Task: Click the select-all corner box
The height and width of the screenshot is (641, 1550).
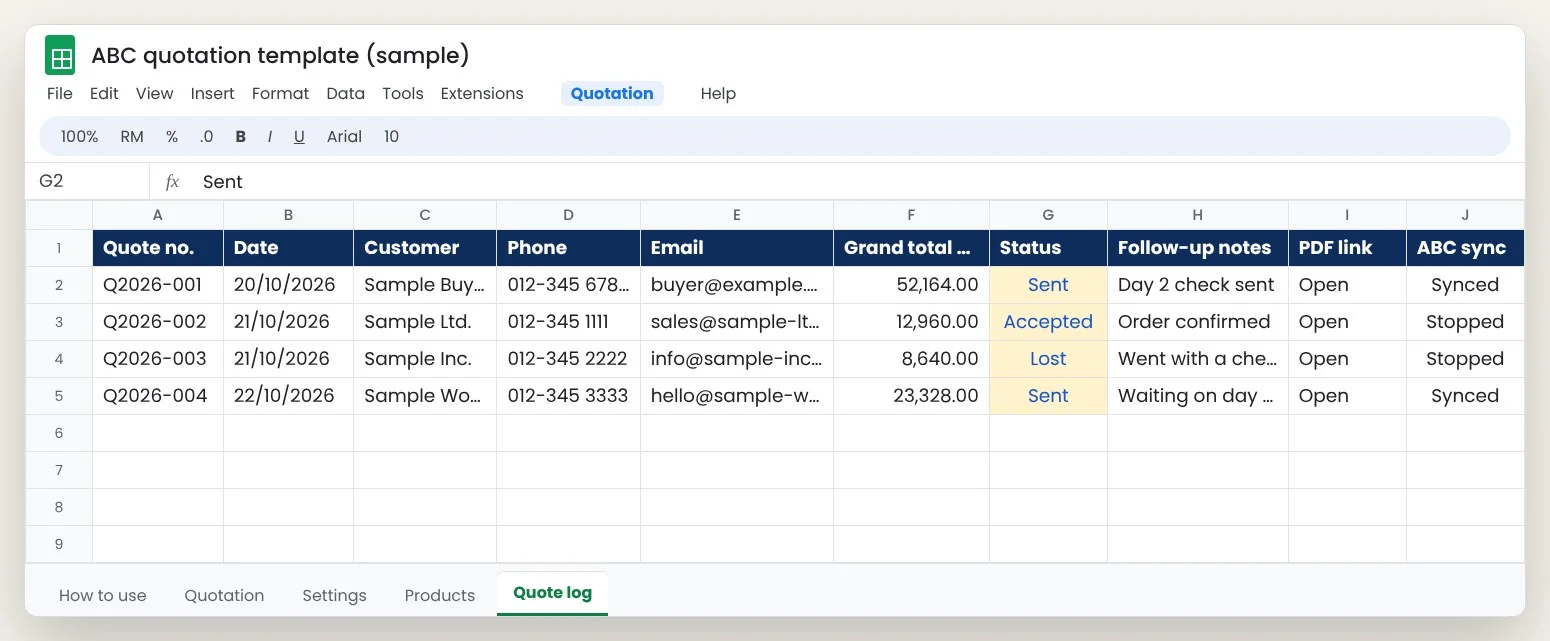Action: 59,215
